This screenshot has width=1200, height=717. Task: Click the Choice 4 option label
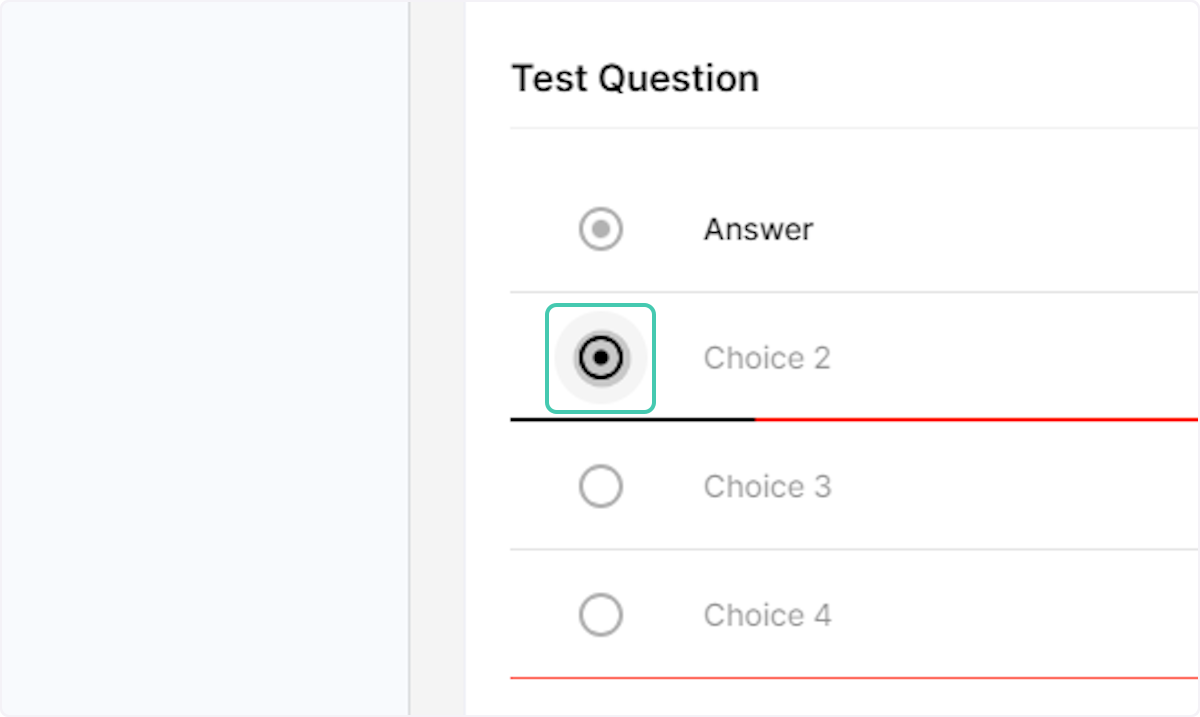(766, 615)
